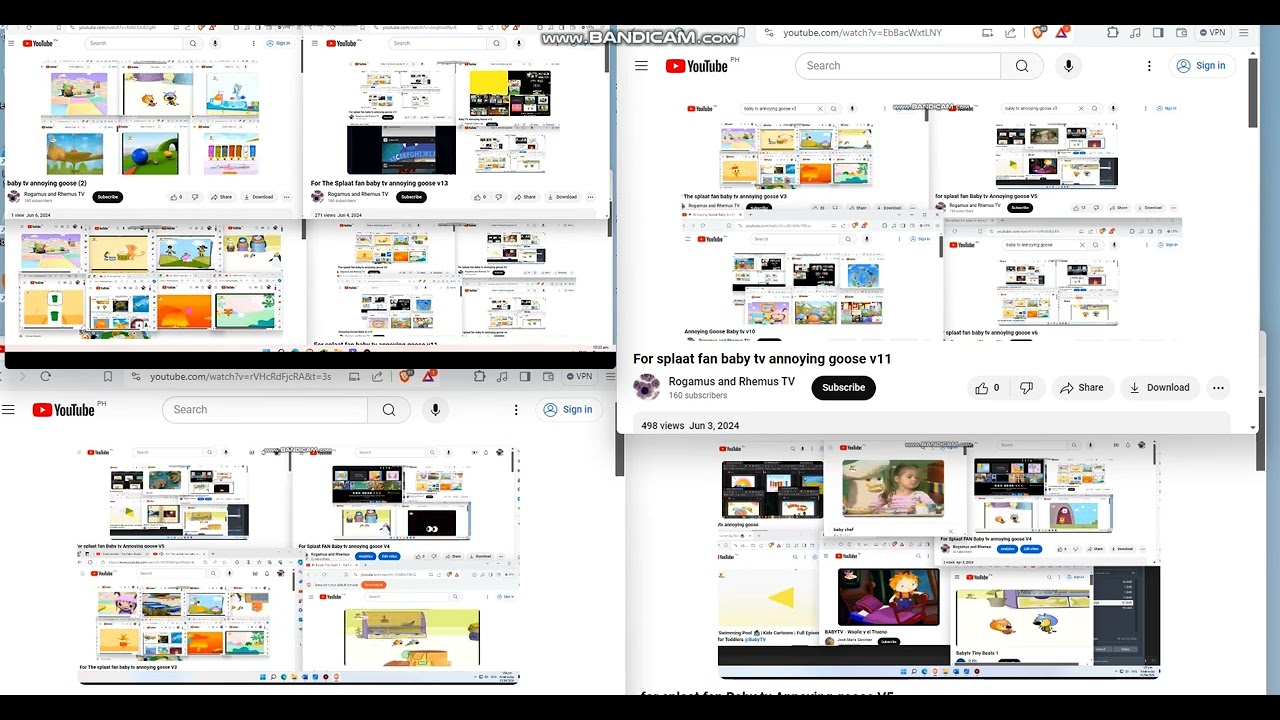View site settings icon in EbBacWxtLNY address bar
This screenshot has height=720, width=1280.
pos(768,33)
